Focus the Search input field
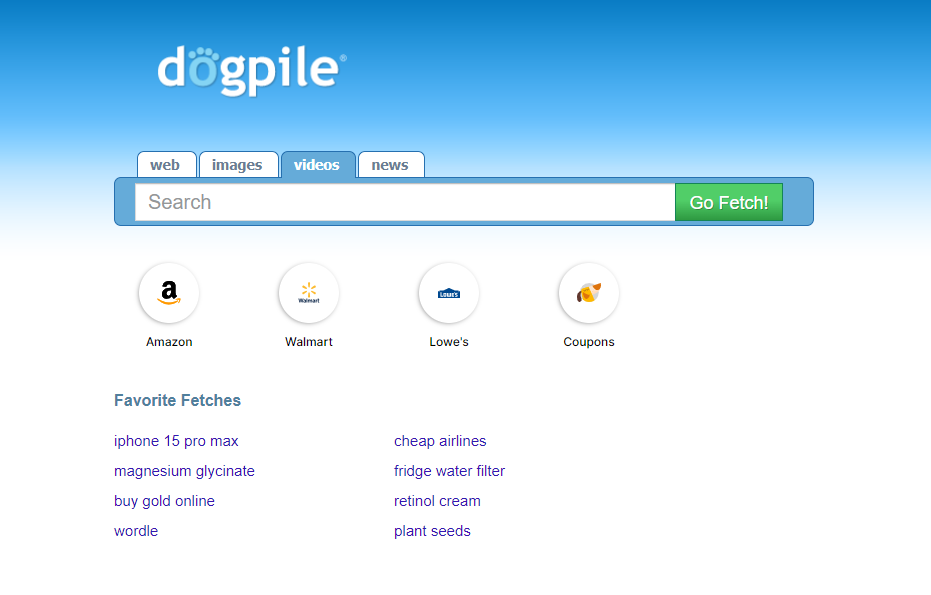Viewport: 931px width, 595px height. (x=405, y=202)
